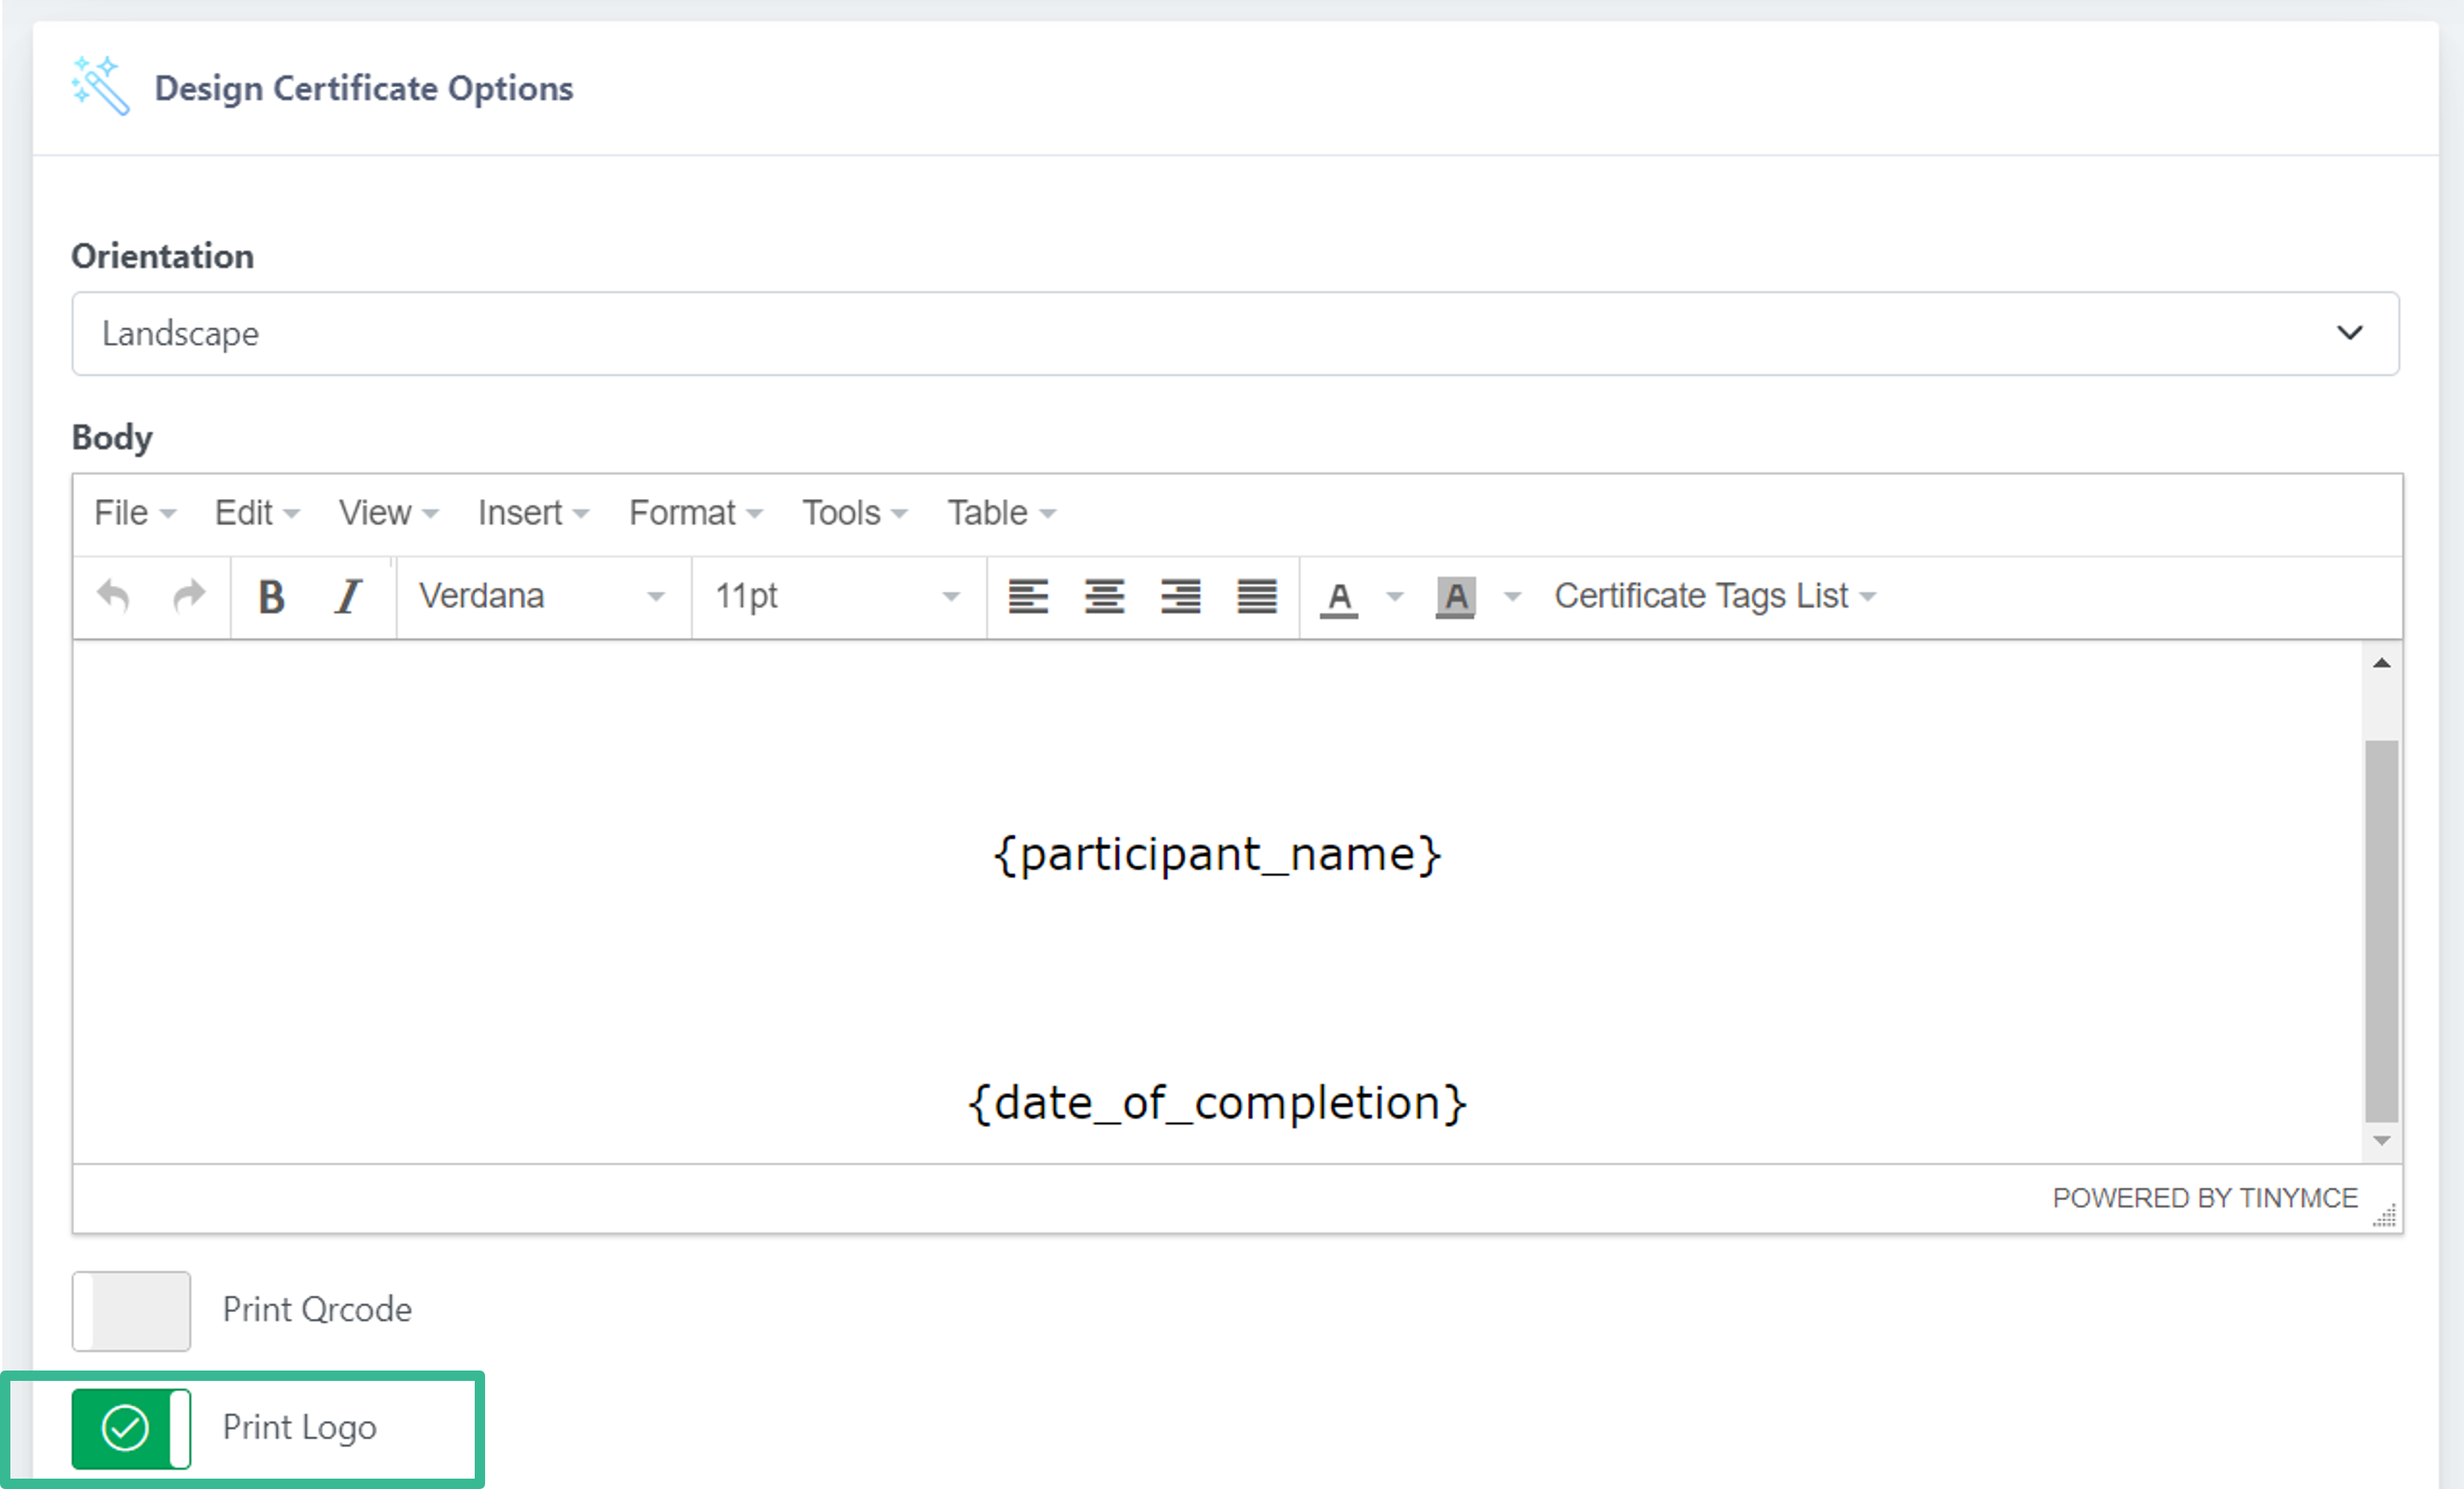
Task: Open text color picker arrow
Action: (x=1394, y=597)
